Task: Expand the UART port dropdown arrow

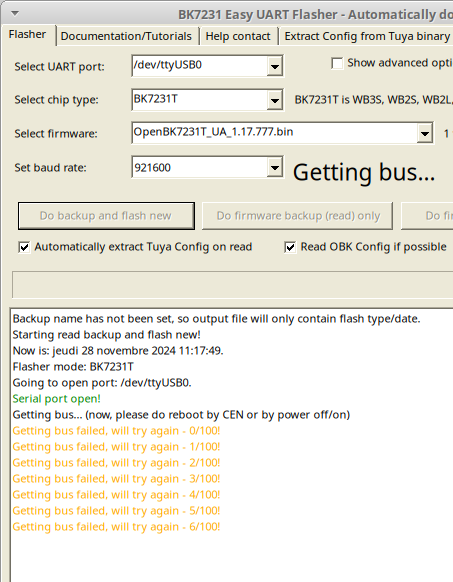Action: [x=275, y=66]
